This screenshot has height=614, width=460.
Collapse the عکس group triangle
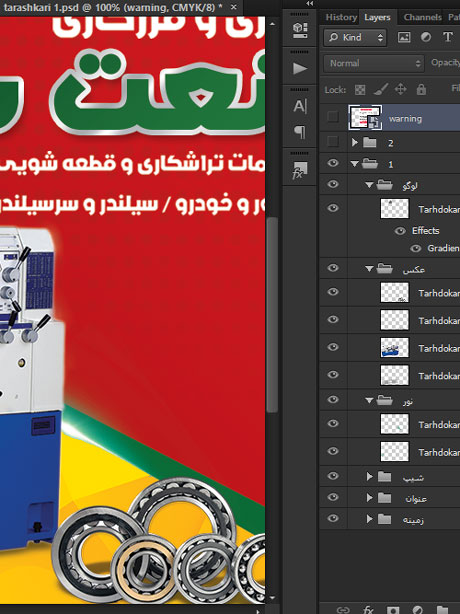(x=369, y=269)
